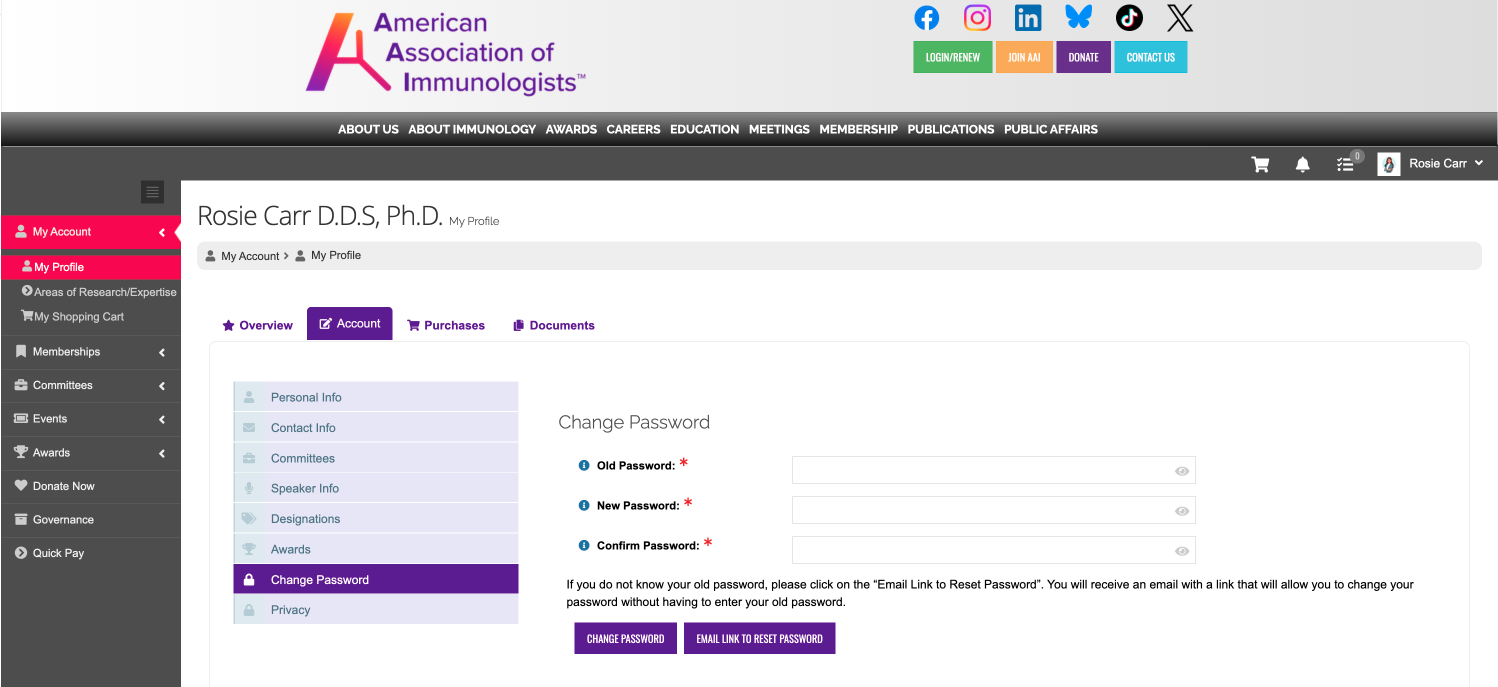Screen dimensions: 1498x687
Task: Open the TikTok social icon
Action: pos(1129,18)
